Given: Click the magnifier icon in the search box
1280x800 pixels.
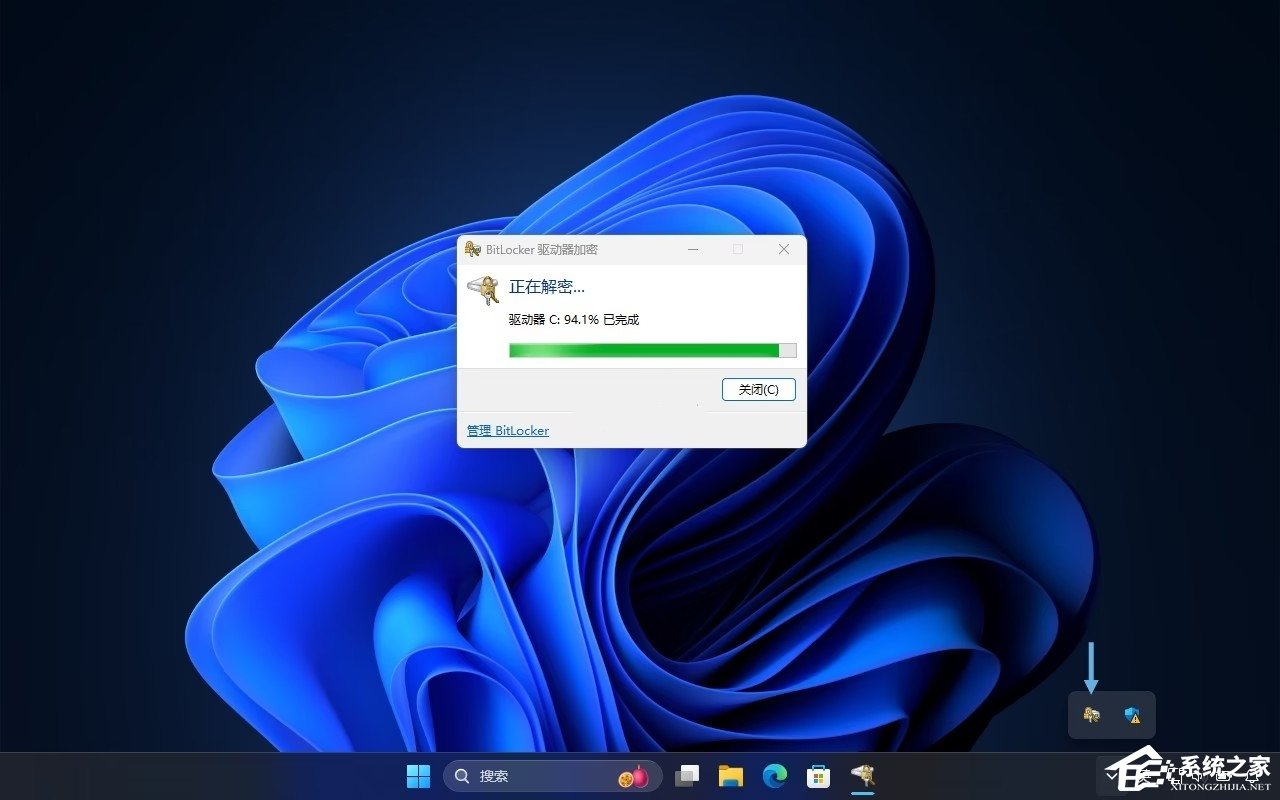Looking at the screenshot, I should tap(461, 775).
